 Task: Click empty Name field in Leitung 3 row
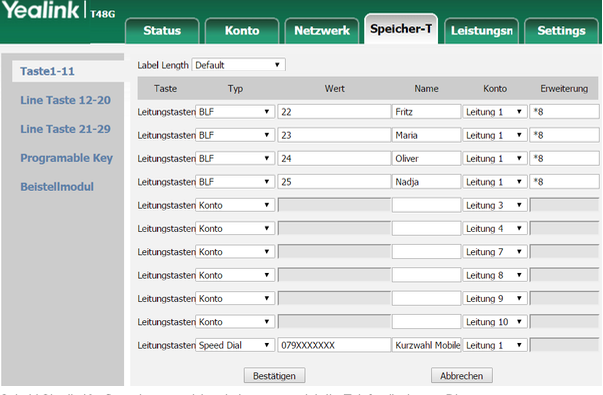pos(426,205)
